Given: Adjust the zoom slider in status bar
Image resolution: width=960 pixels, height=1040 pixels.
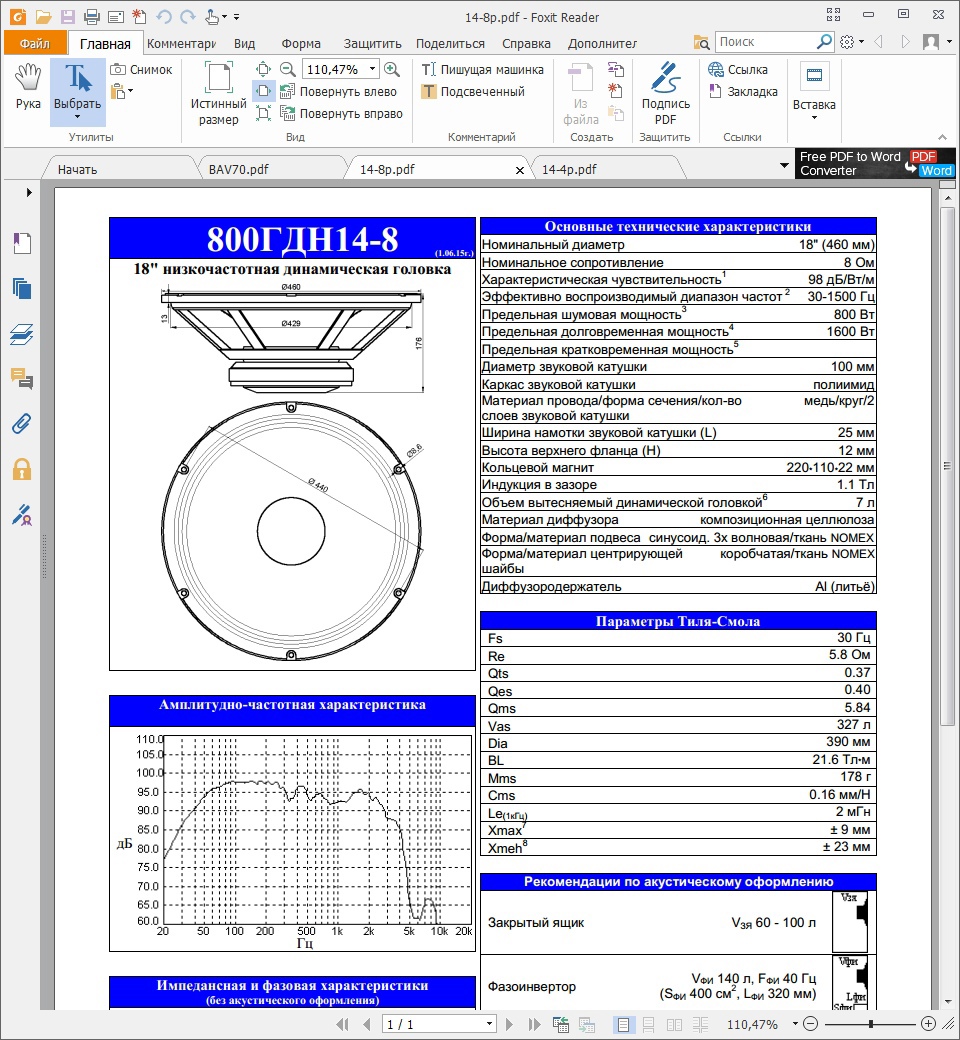Looking at the screenshot, I should pyautogui.click(x=869, y=1024).
